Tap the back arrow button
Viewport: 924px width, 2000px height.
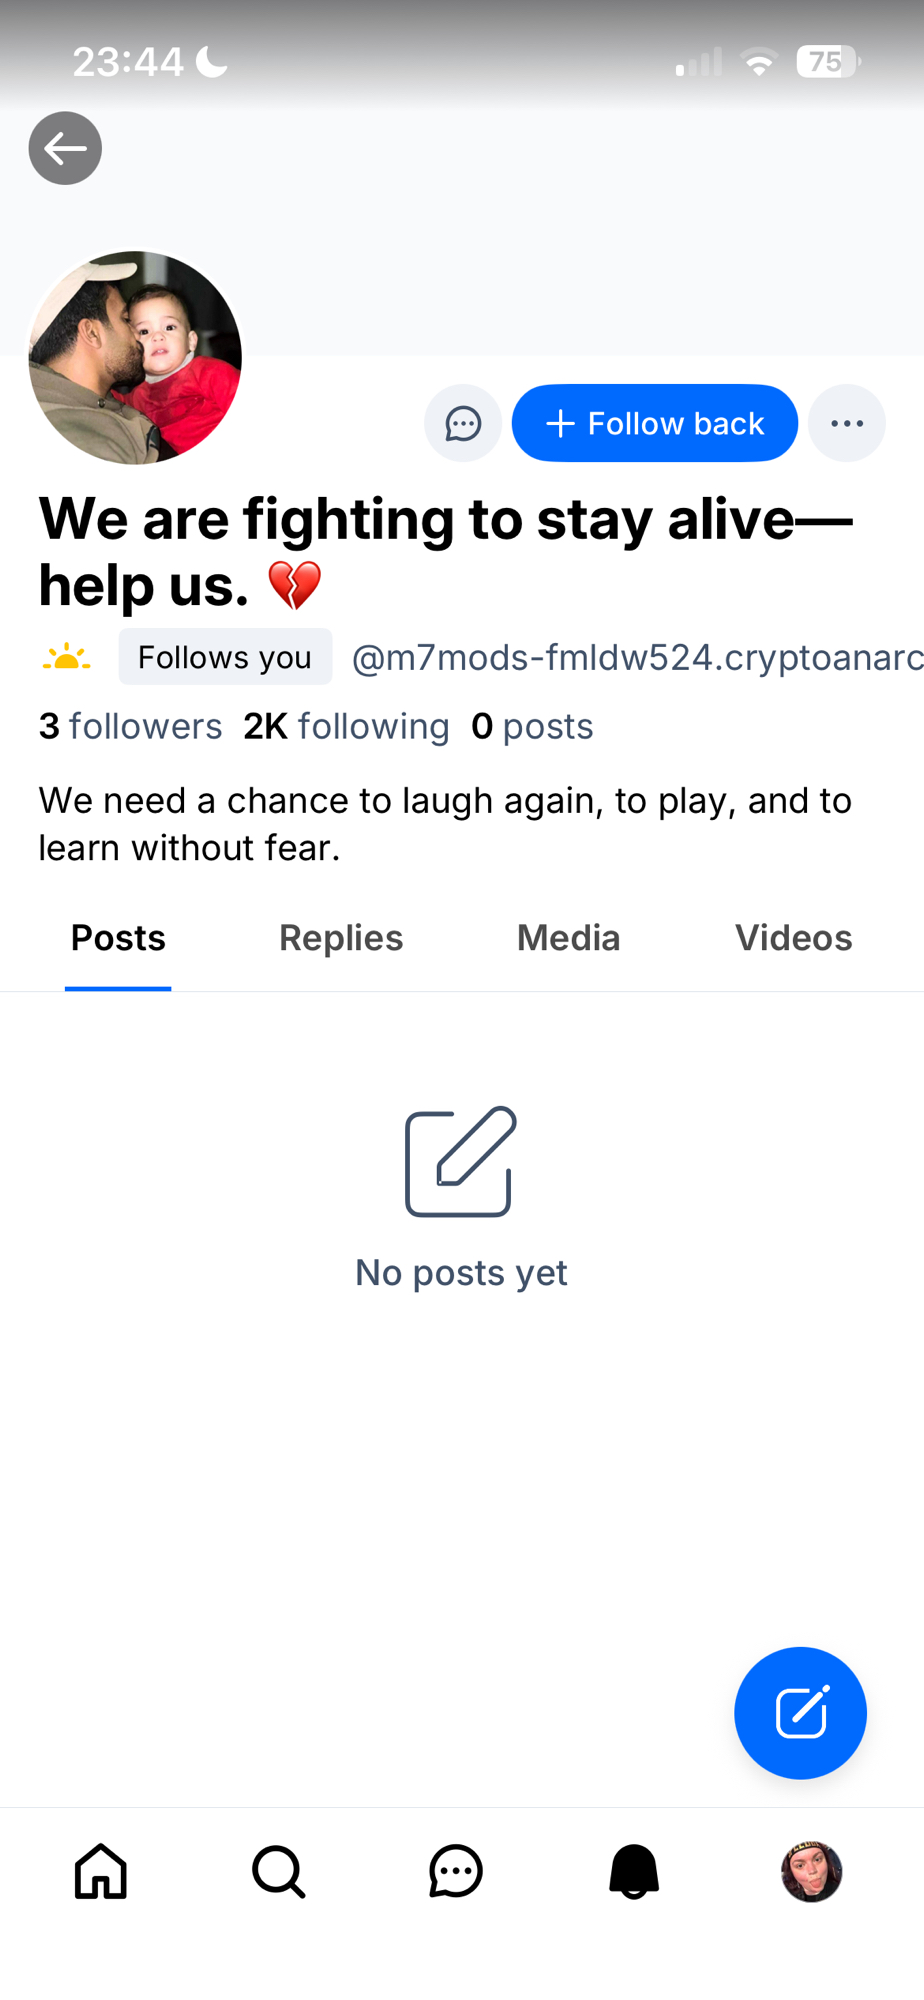pyautogui.click(x=65, y=148)
